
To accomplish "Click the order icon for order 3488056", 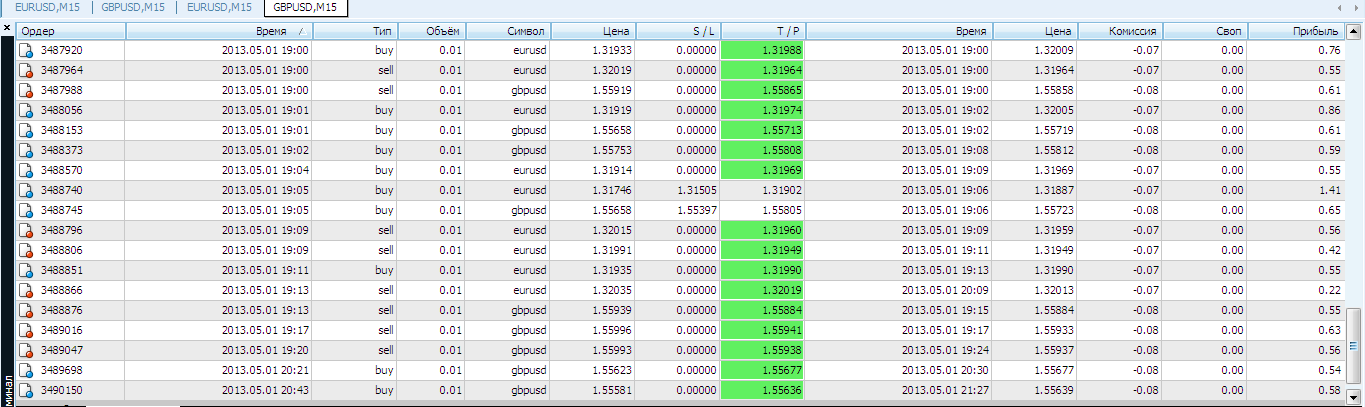I will 28,110.
